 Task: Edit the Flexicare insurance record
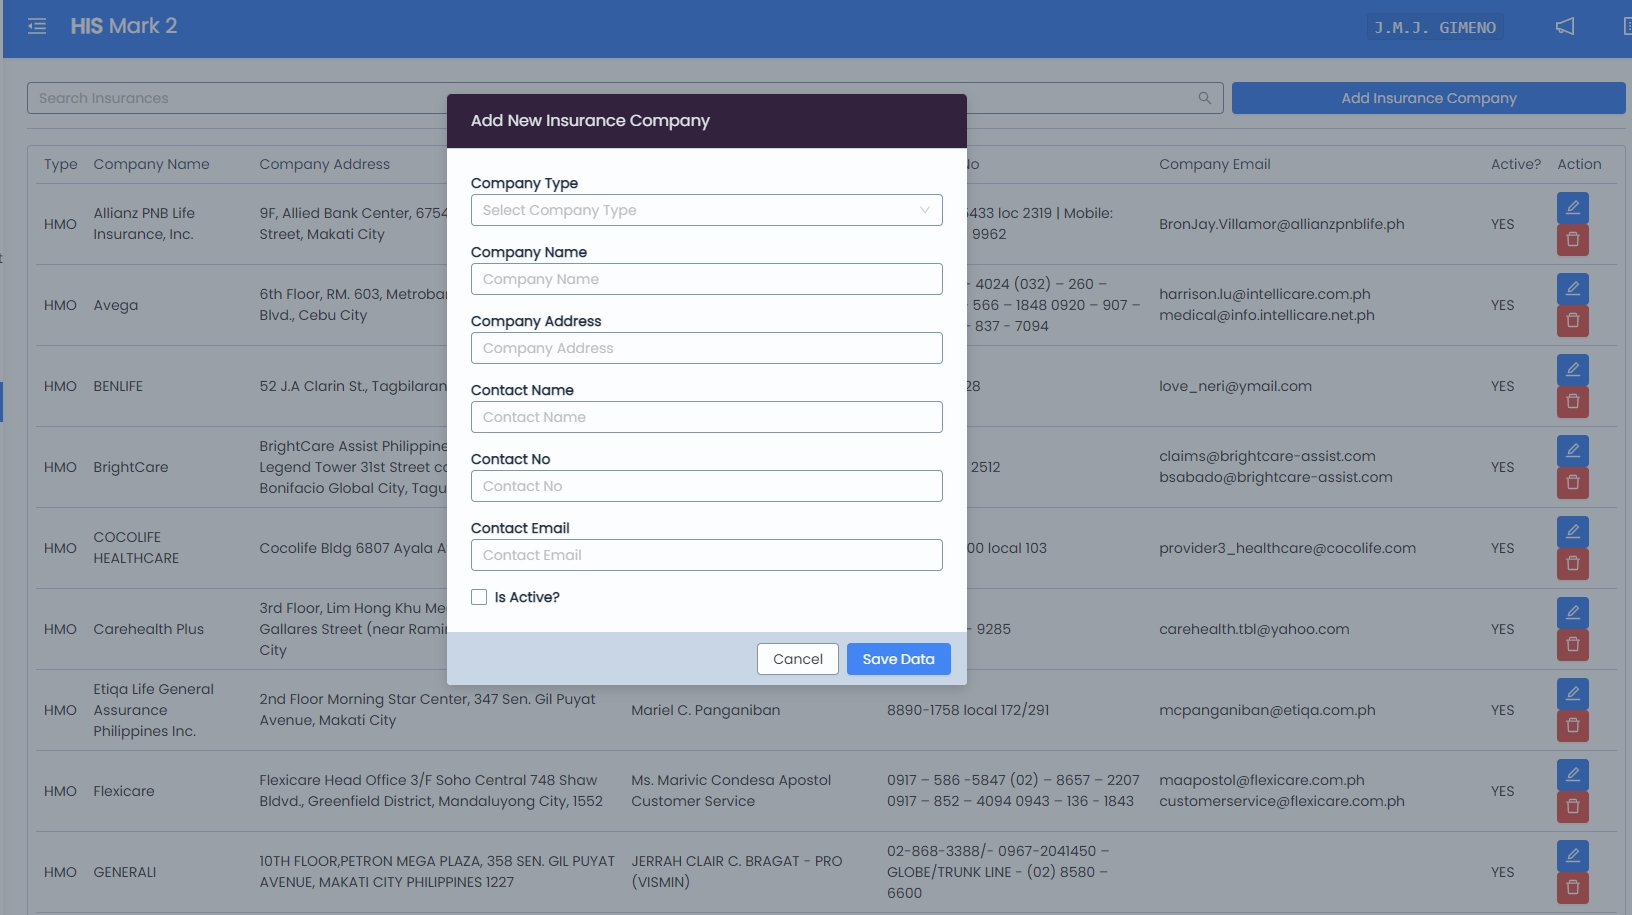[x=1572, y=775]
